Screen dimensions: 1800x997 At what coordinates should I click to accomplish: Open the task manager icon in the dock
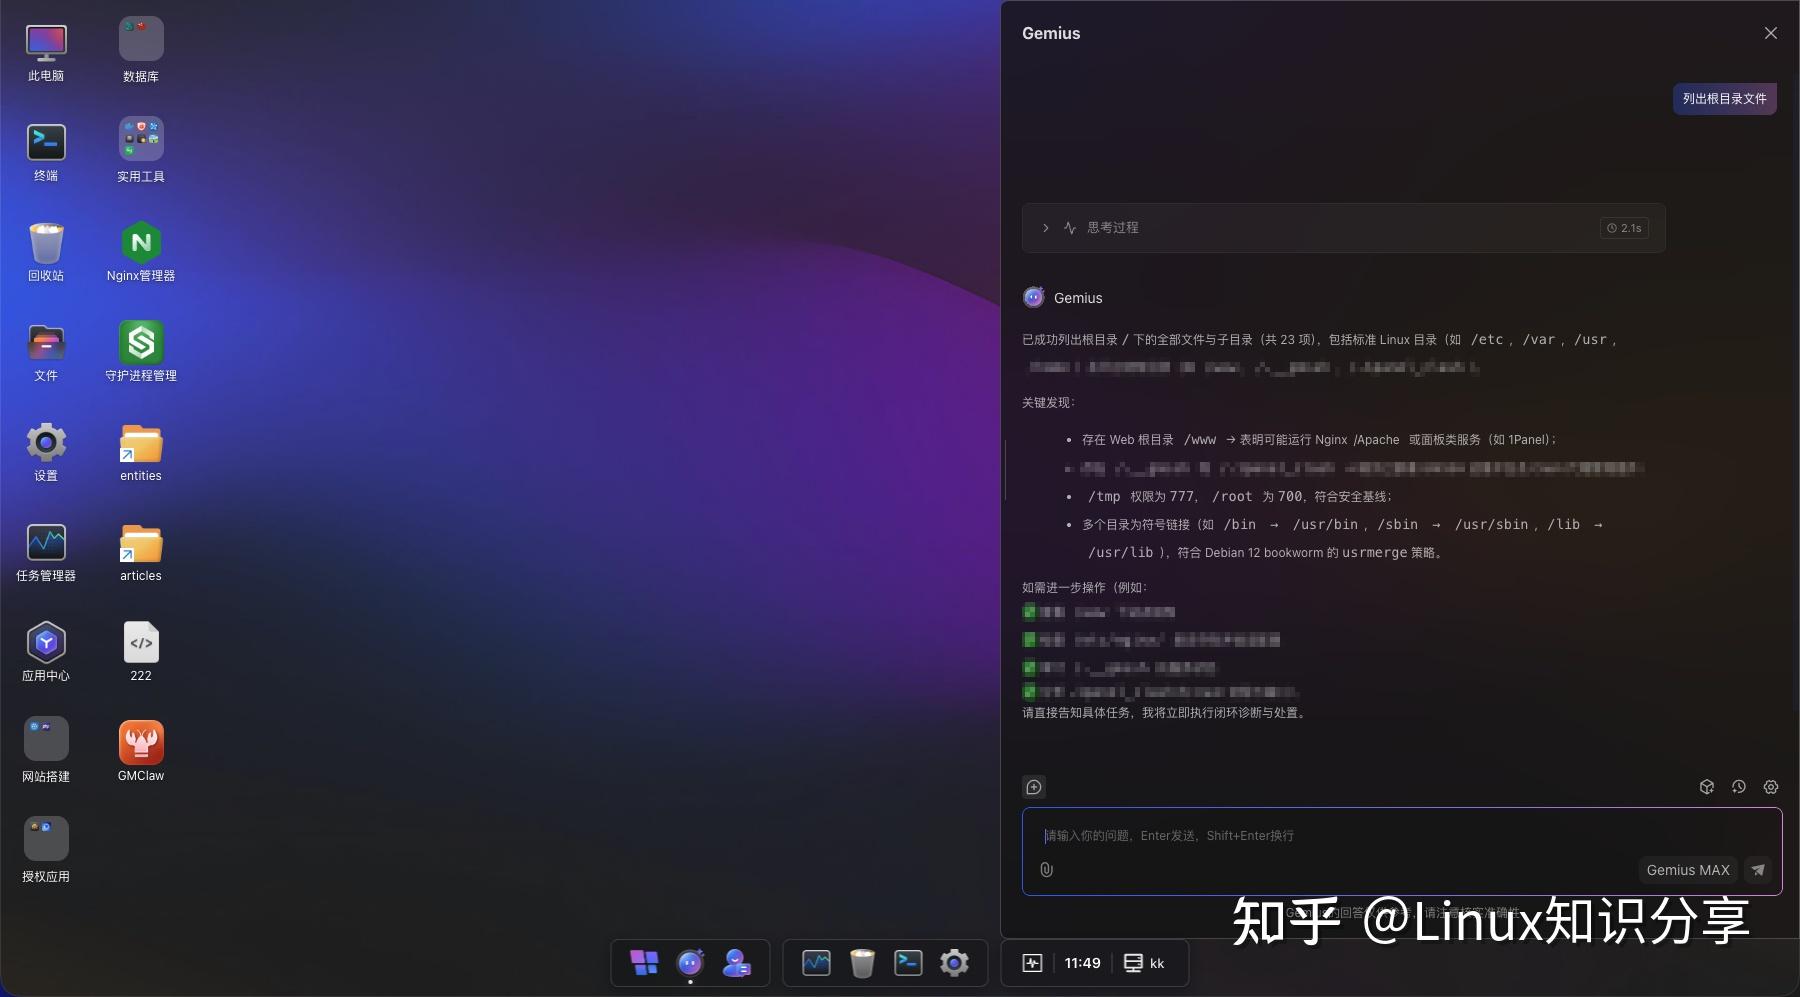point(816,963)
